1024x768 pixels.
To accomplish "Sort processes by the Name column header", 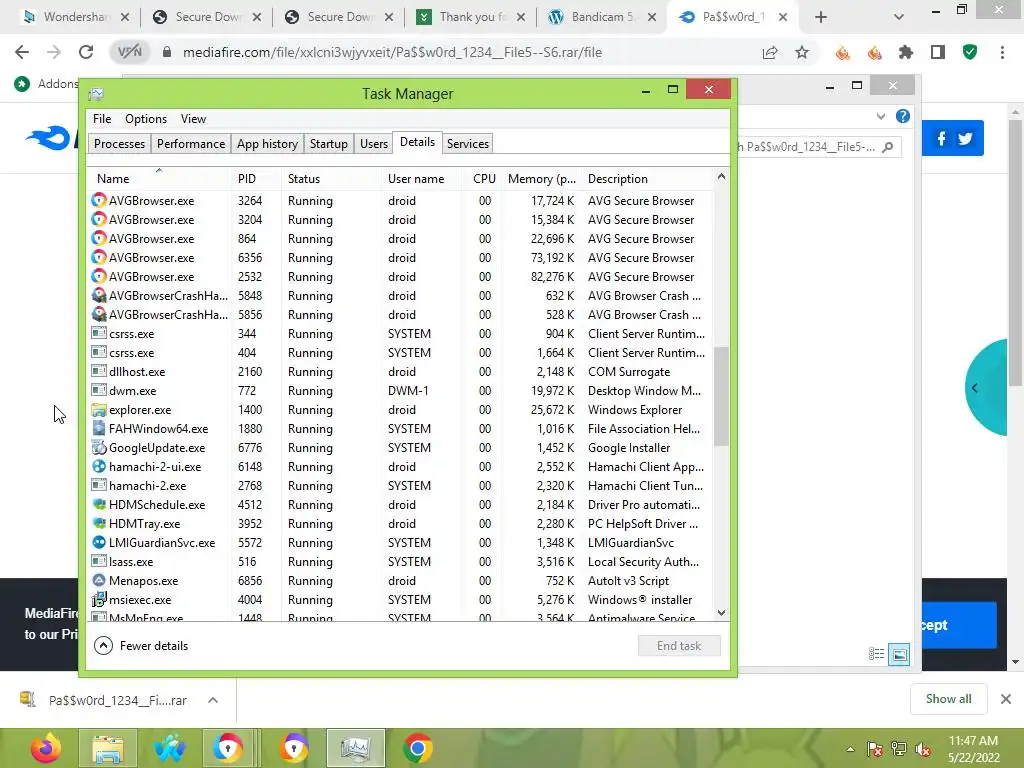I will (x=159, y=178).
